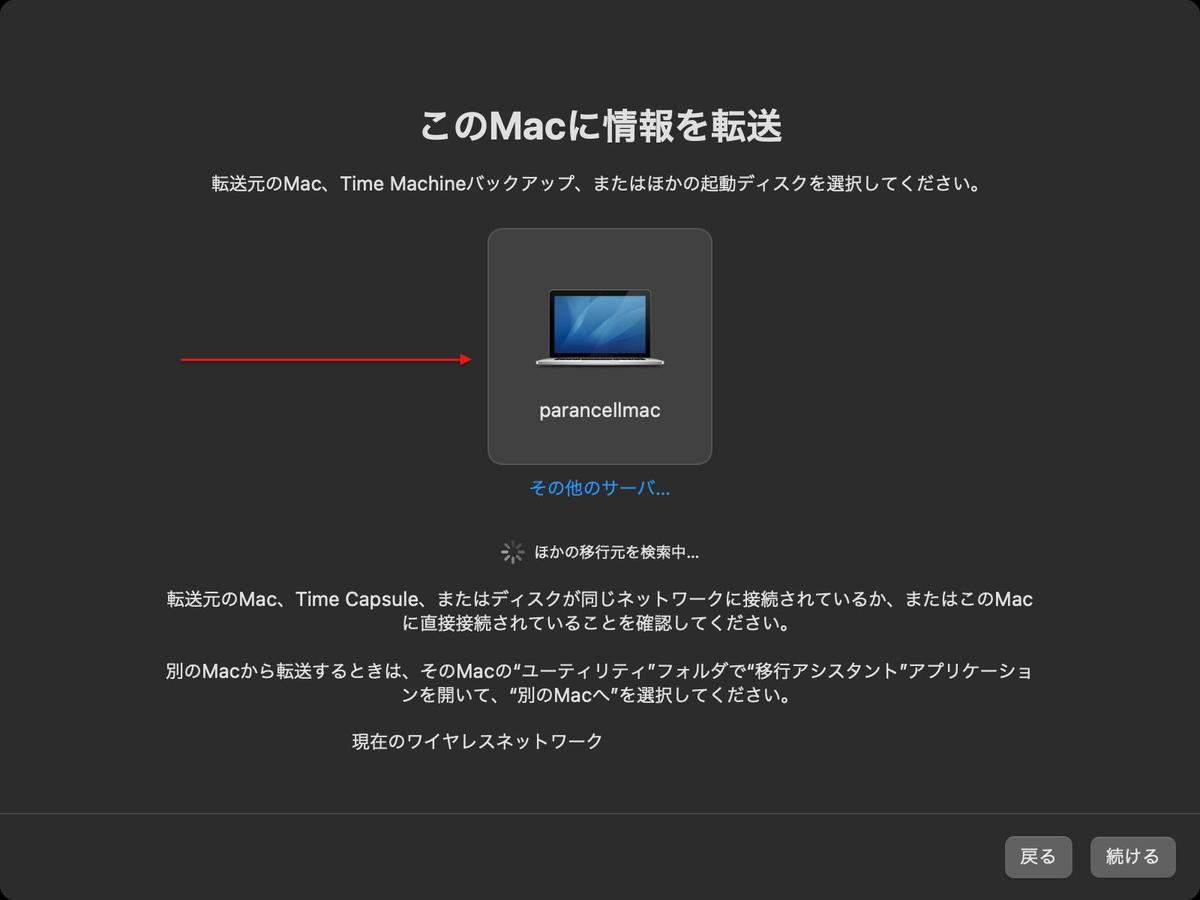Select the parancellmac laptop icon

click(x=600, y=328)
